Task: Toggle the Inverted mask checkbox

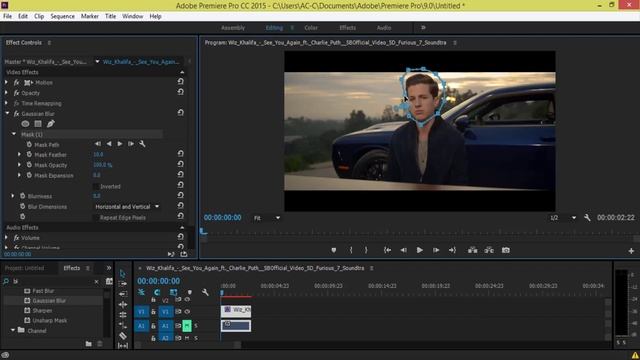Action: (x=96, y=186)
